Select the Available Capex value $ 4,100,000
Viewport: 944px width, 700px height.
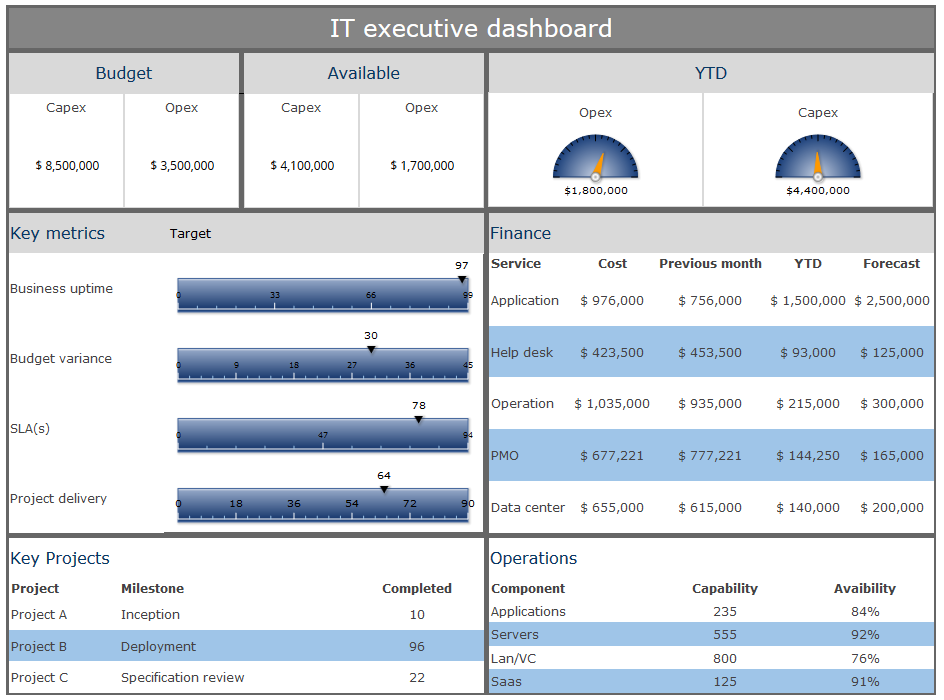(302, 166)
